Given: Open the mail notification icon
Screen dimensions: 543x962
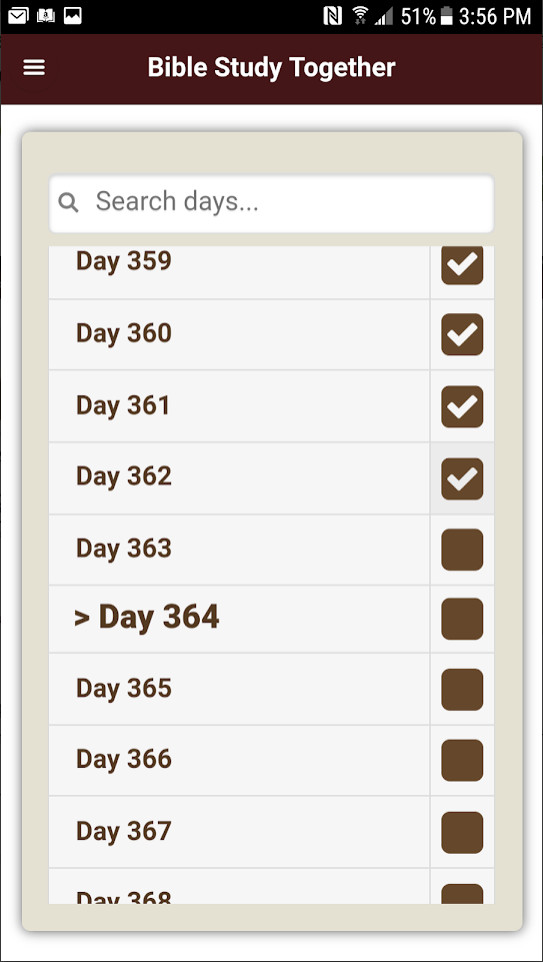Looking at the screenshot, I should 18,17.
